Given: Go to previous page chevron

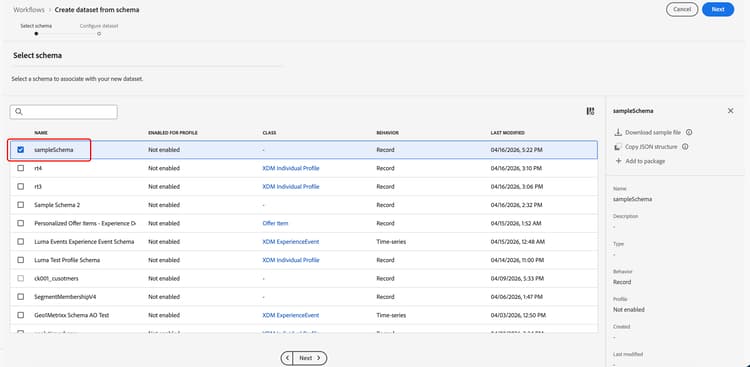Looking at the screenshot, I should click(287, 358).
